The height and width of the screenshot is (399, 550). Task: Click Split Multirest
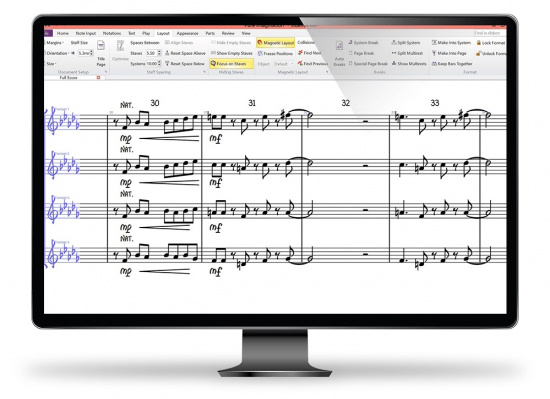pyautogui.click(x=407, y=53)
